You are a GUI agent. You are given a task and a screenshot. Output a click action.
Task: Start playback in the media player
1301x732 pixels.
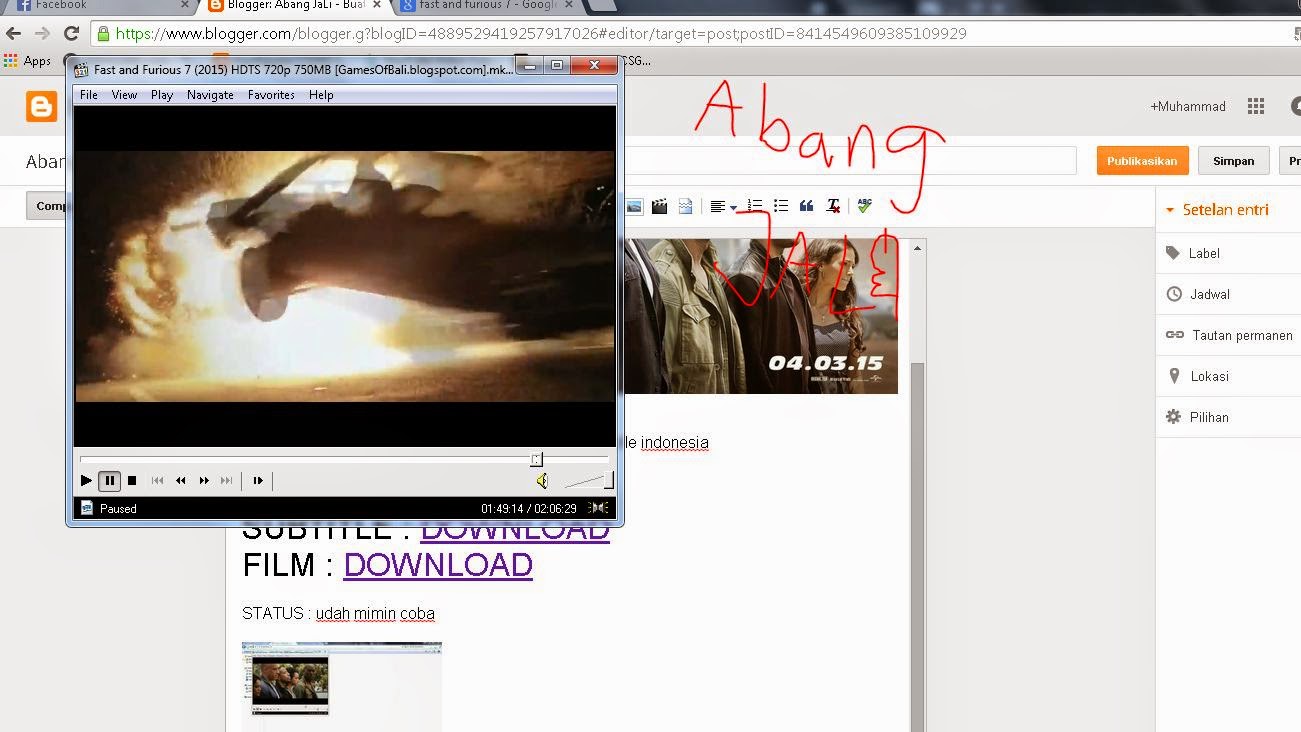point(86,481)
